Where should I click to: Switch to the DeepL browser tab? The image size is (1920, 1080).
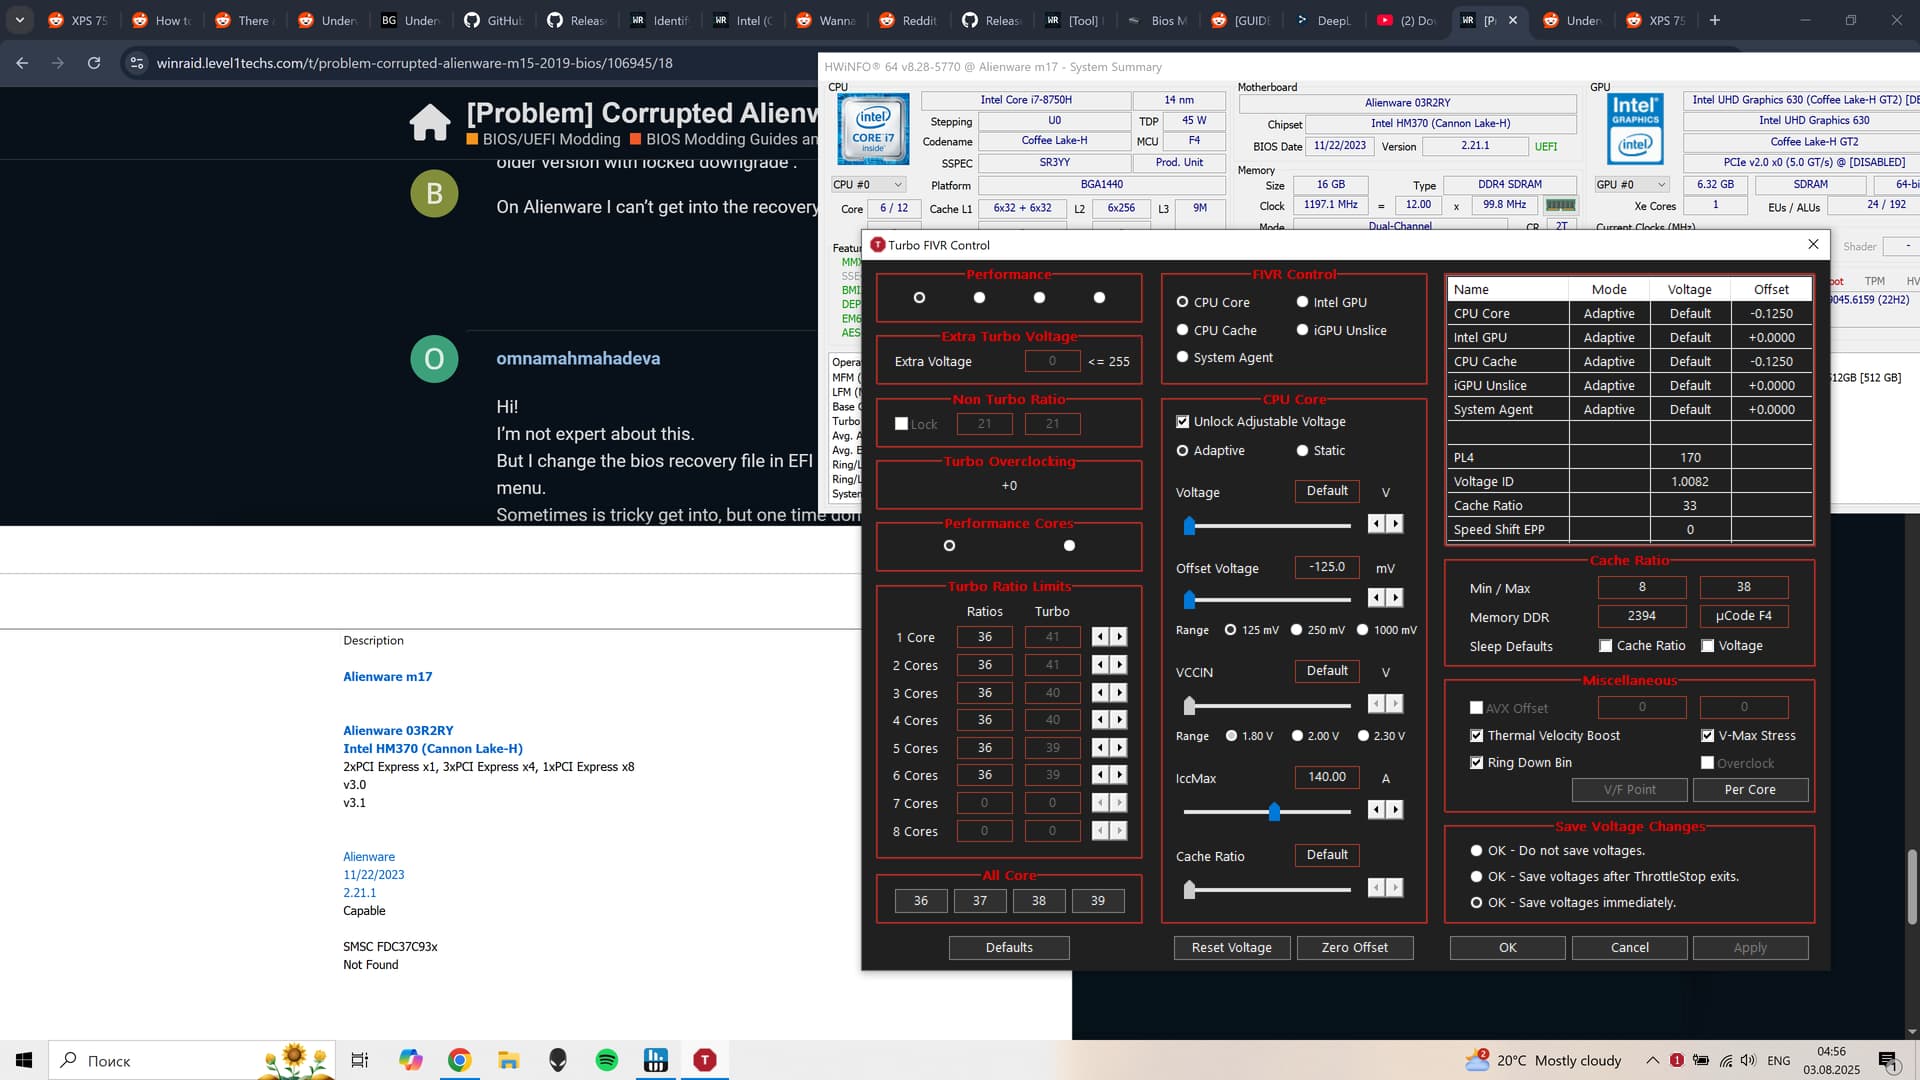1323,20
